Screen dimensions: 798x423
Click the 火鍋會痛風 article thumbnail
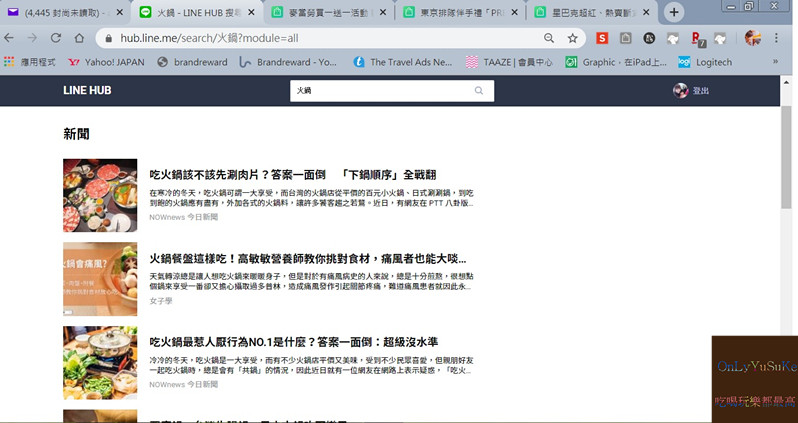point(100,279)
